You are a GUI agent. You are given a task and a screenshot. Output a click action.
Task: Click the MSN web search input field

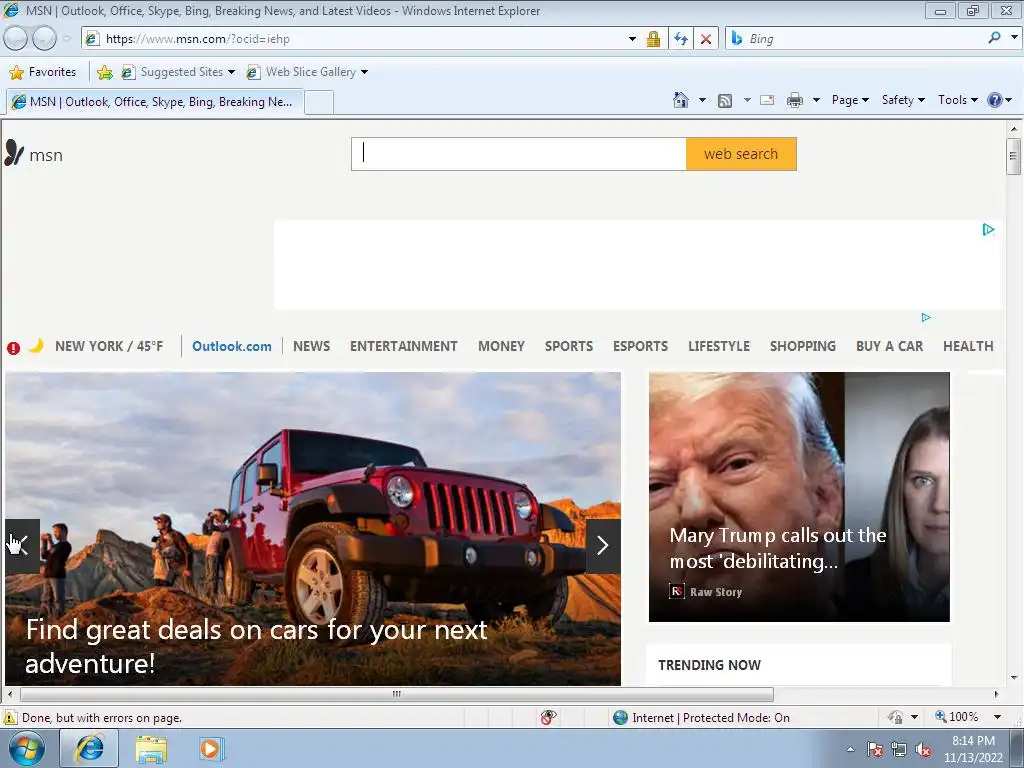click(x=519, y=154)
